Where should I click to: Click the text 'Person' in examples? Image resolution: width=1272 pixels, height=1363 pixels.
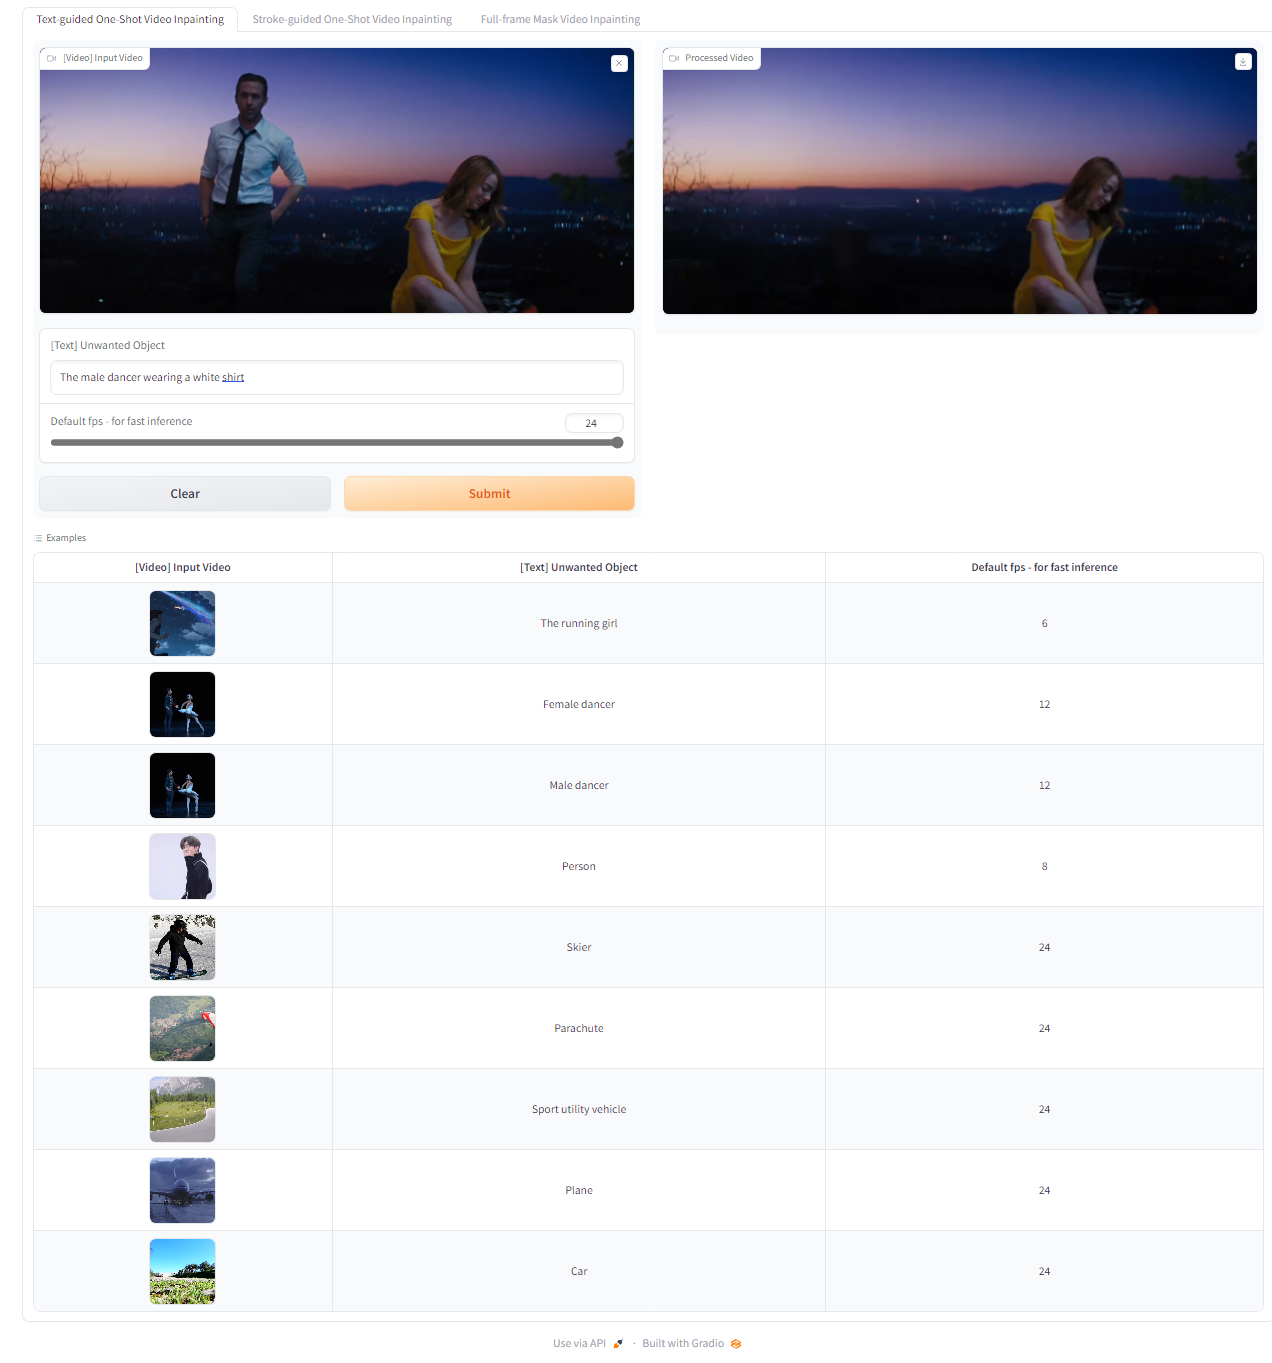(579, 866)
